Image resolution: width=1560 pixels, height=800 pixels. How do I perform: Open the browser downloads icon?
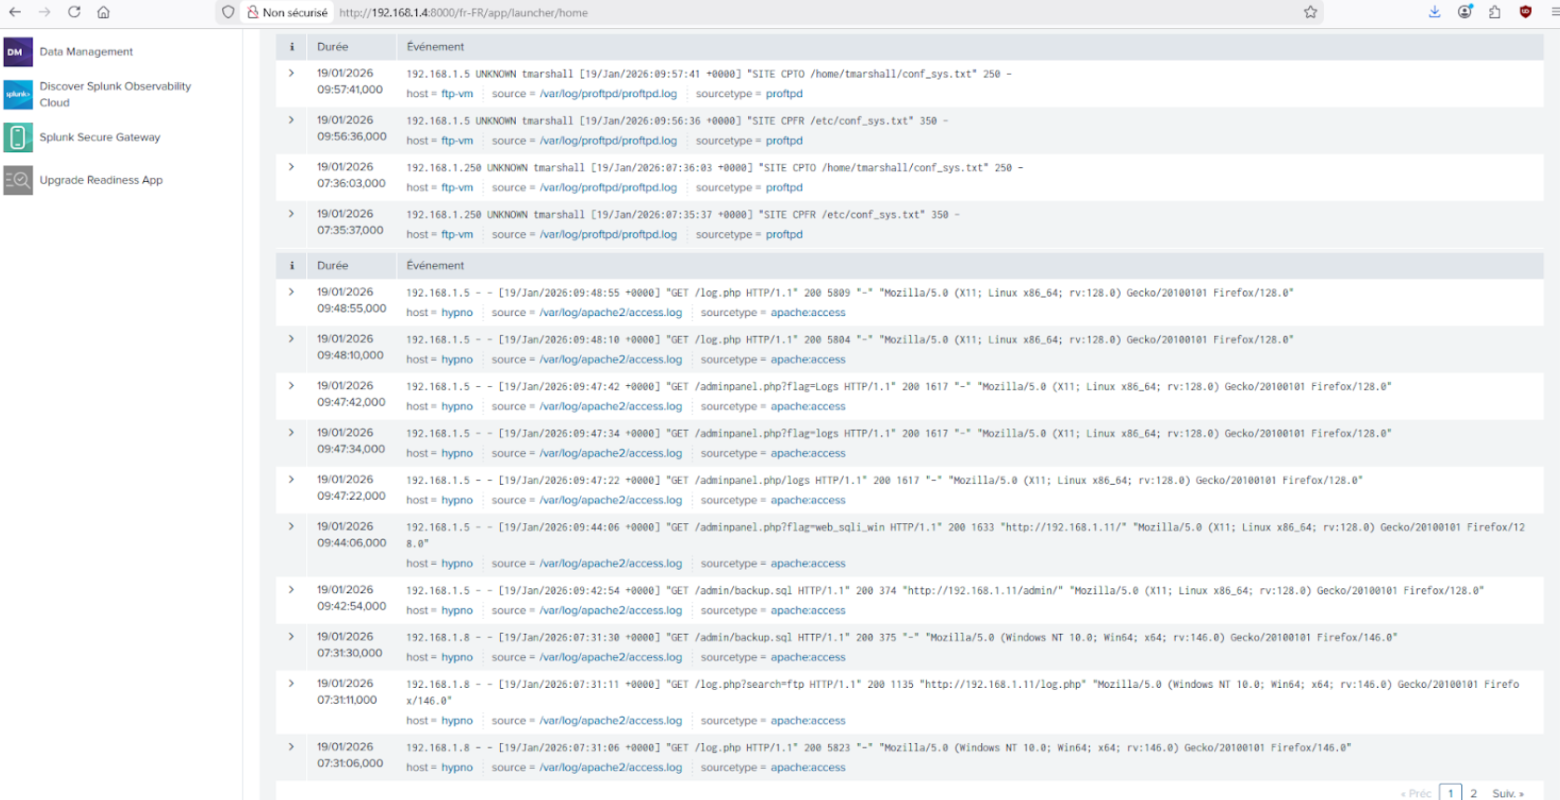coord(1434,12)
